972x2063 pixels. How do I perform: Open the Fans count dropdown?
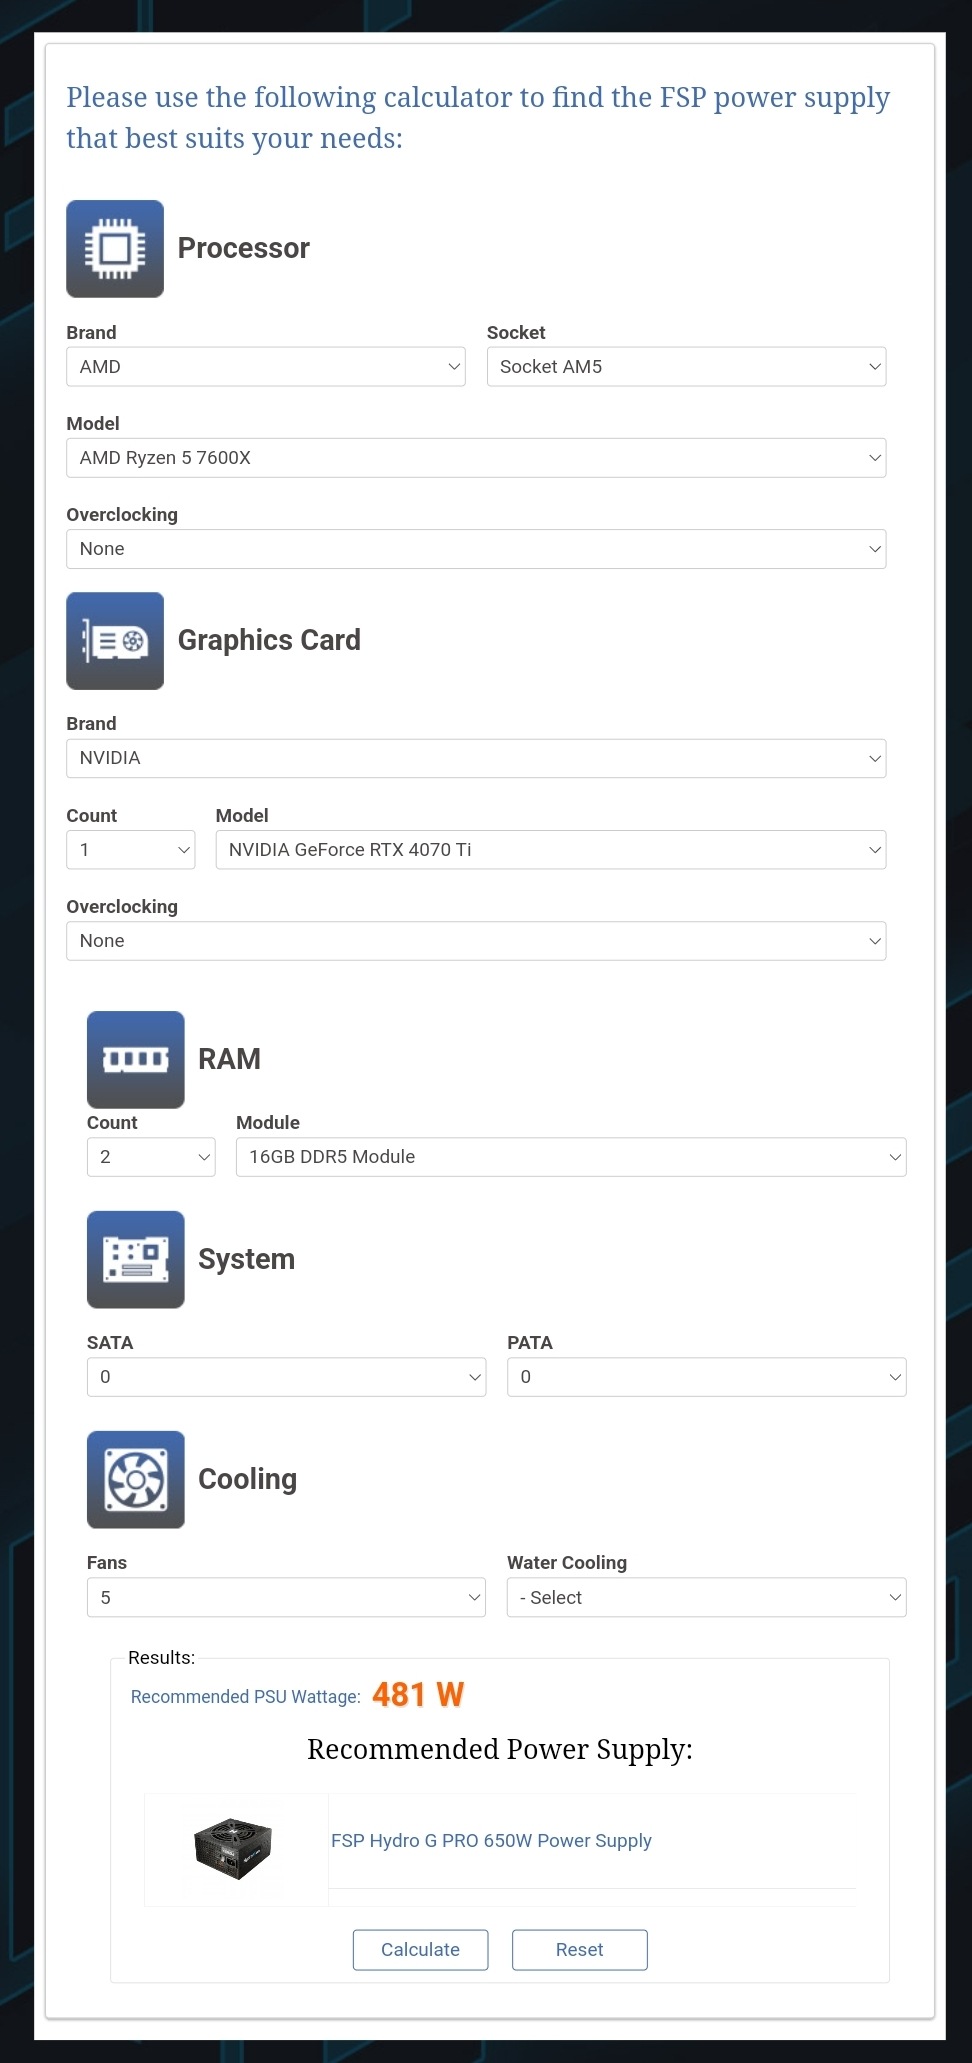coord(286,1597)
